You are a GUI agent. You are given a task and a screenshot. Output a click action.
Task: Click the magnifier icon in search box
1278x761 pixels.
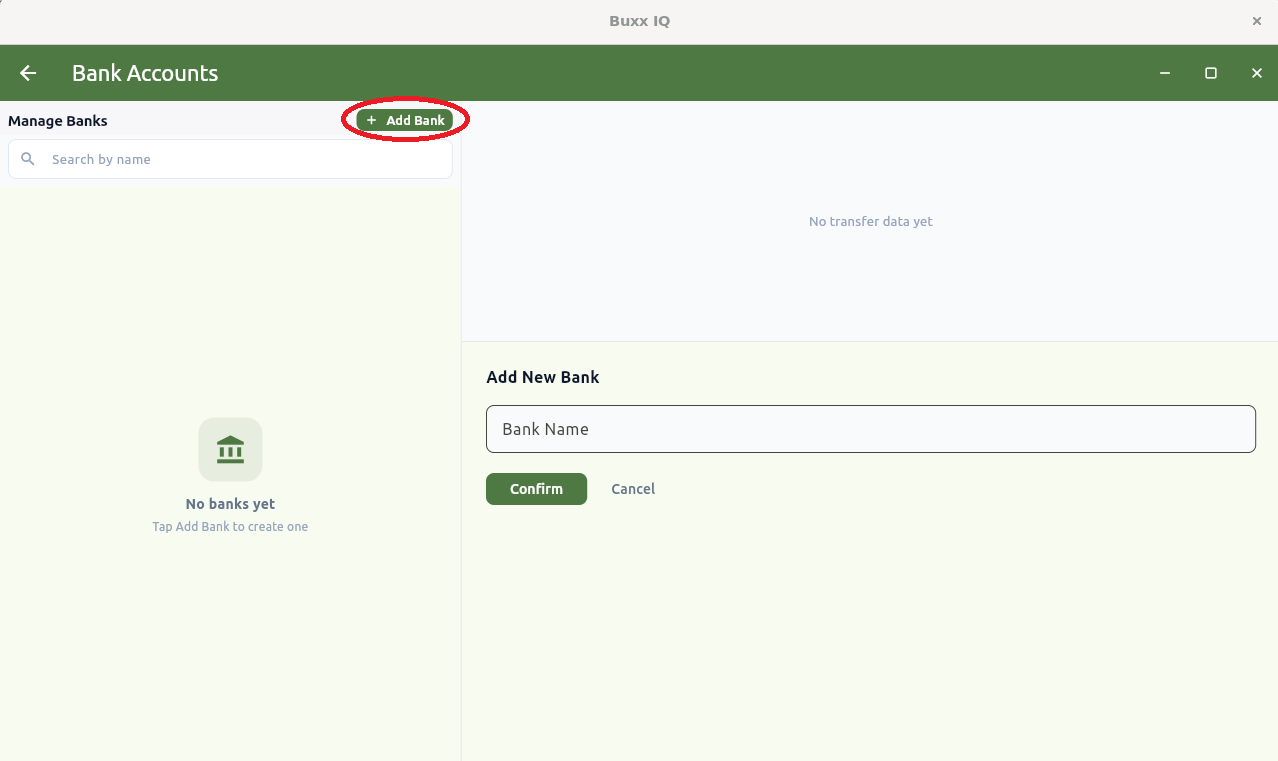[x=28, y=159]
